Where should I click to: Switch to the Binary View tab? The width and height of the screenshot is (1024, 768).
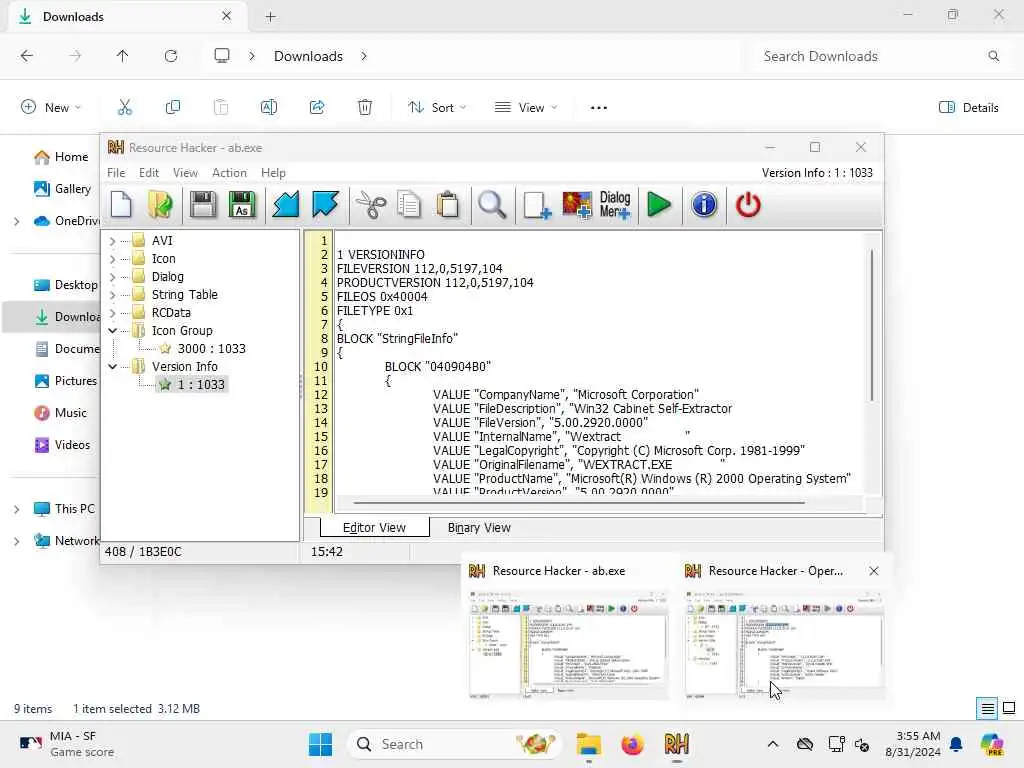point(479,528)
